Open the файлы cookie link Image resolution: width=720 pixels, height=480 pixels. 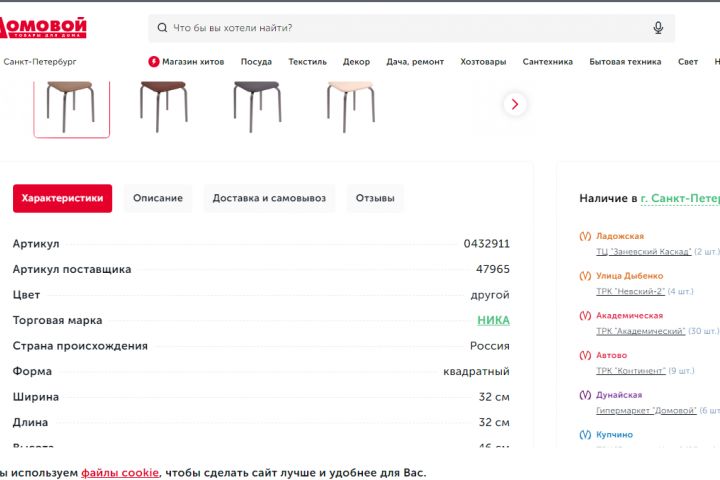pyautogui.click(x=120, y=472)
